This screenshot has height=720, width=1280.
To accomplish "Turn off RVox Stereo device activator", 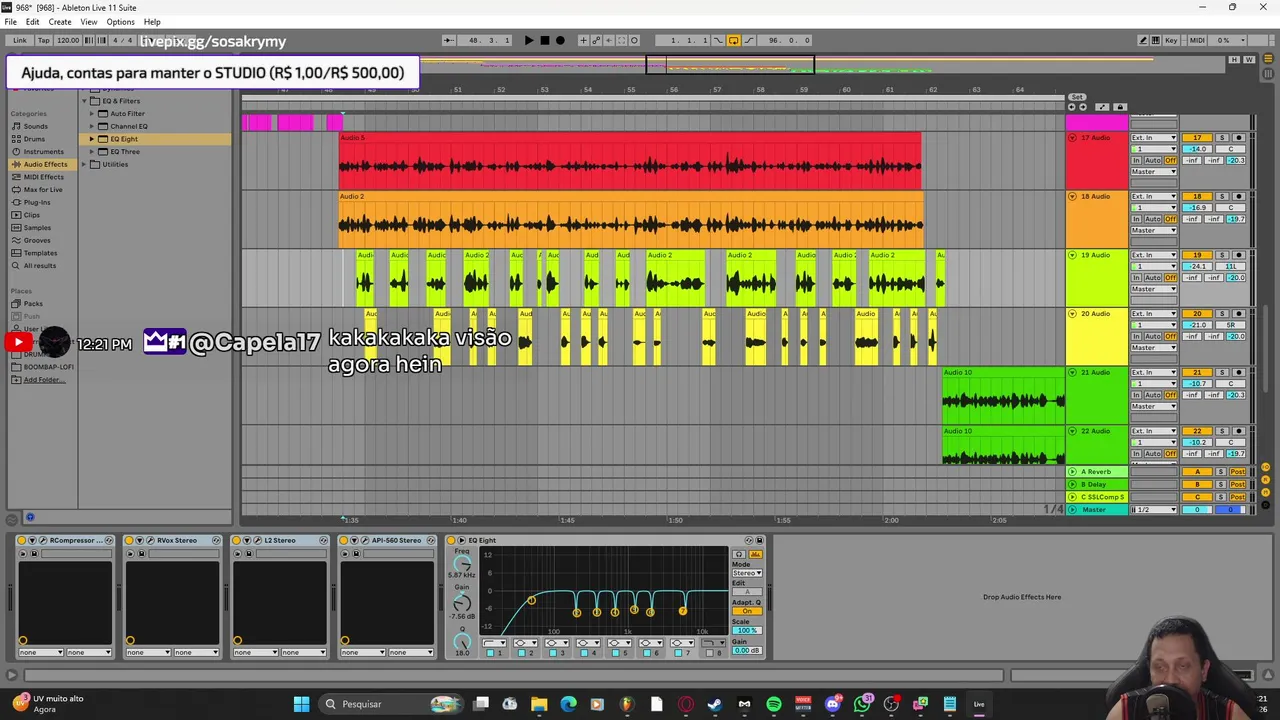I will click(x=129, y=541).
